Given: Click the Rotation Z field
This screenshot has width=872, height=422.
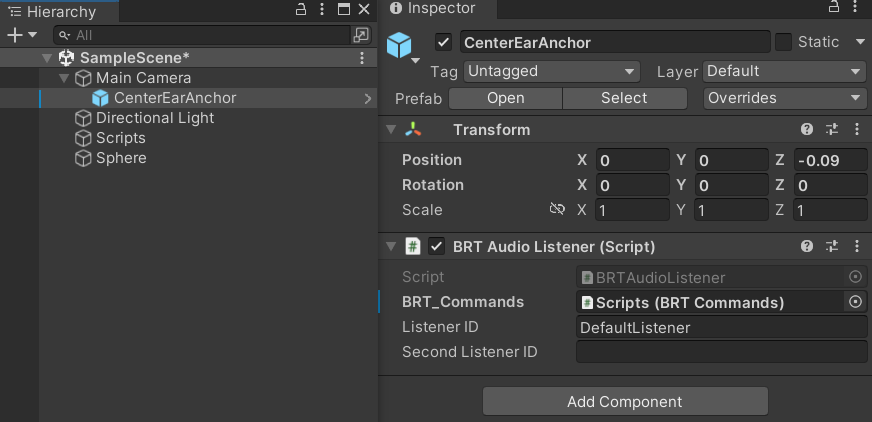Looking at the screenshot, I should coord(830,185).
